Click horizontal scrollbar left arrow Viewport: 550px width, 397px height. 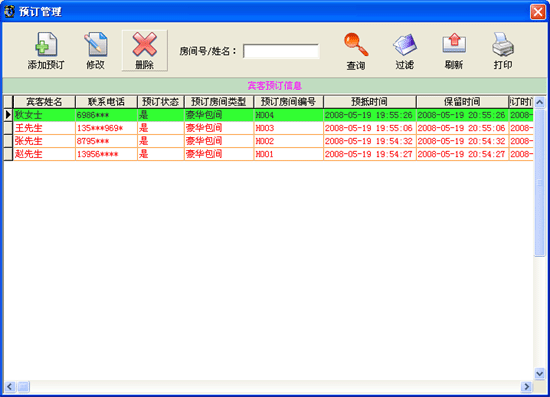point(10,386)
